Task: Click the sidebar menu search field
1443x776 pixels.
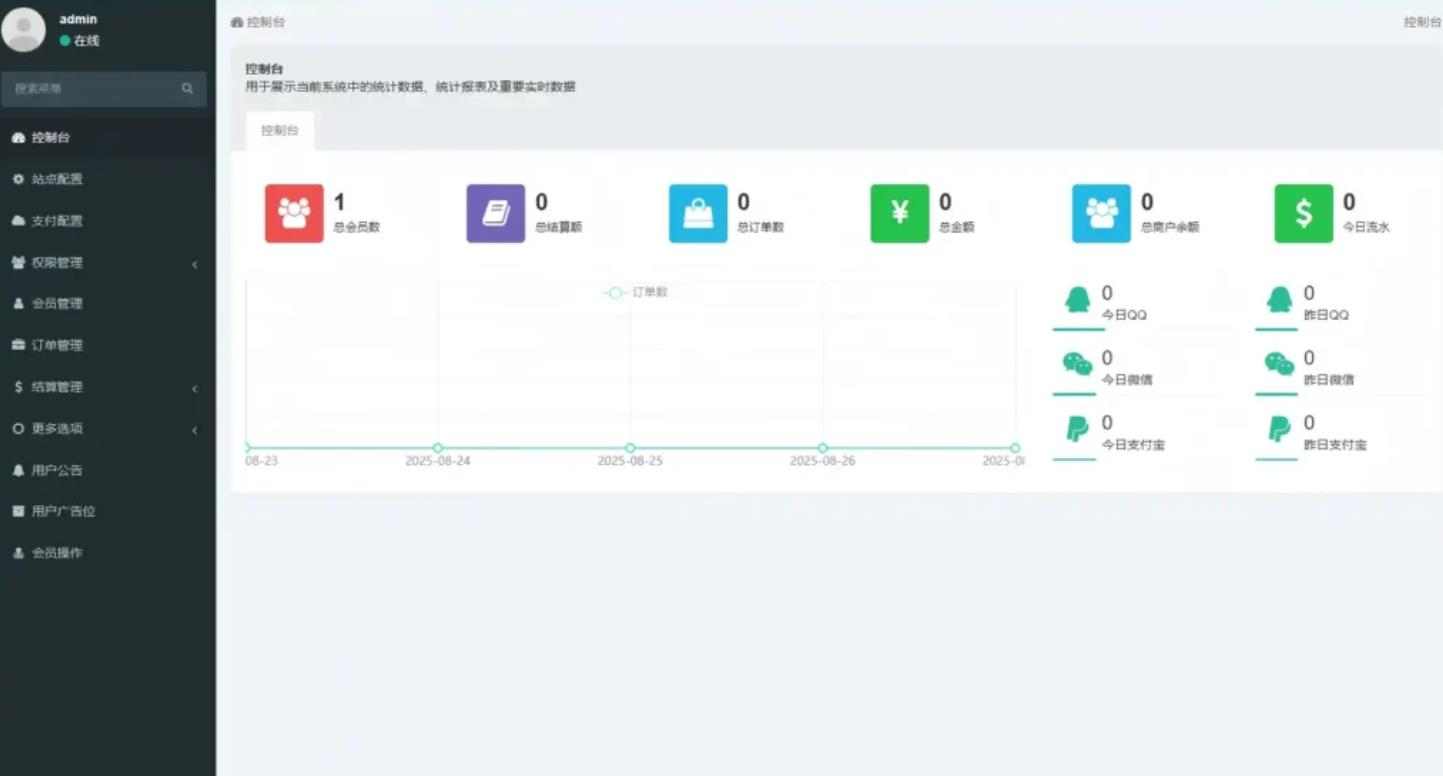Action: (x=104, y=89)
